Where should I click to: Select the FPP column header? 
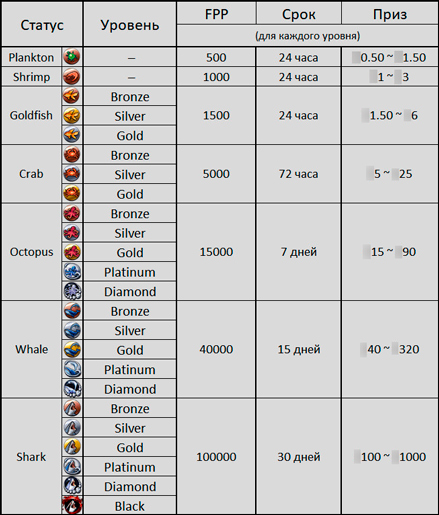click(x=216, y=14)
